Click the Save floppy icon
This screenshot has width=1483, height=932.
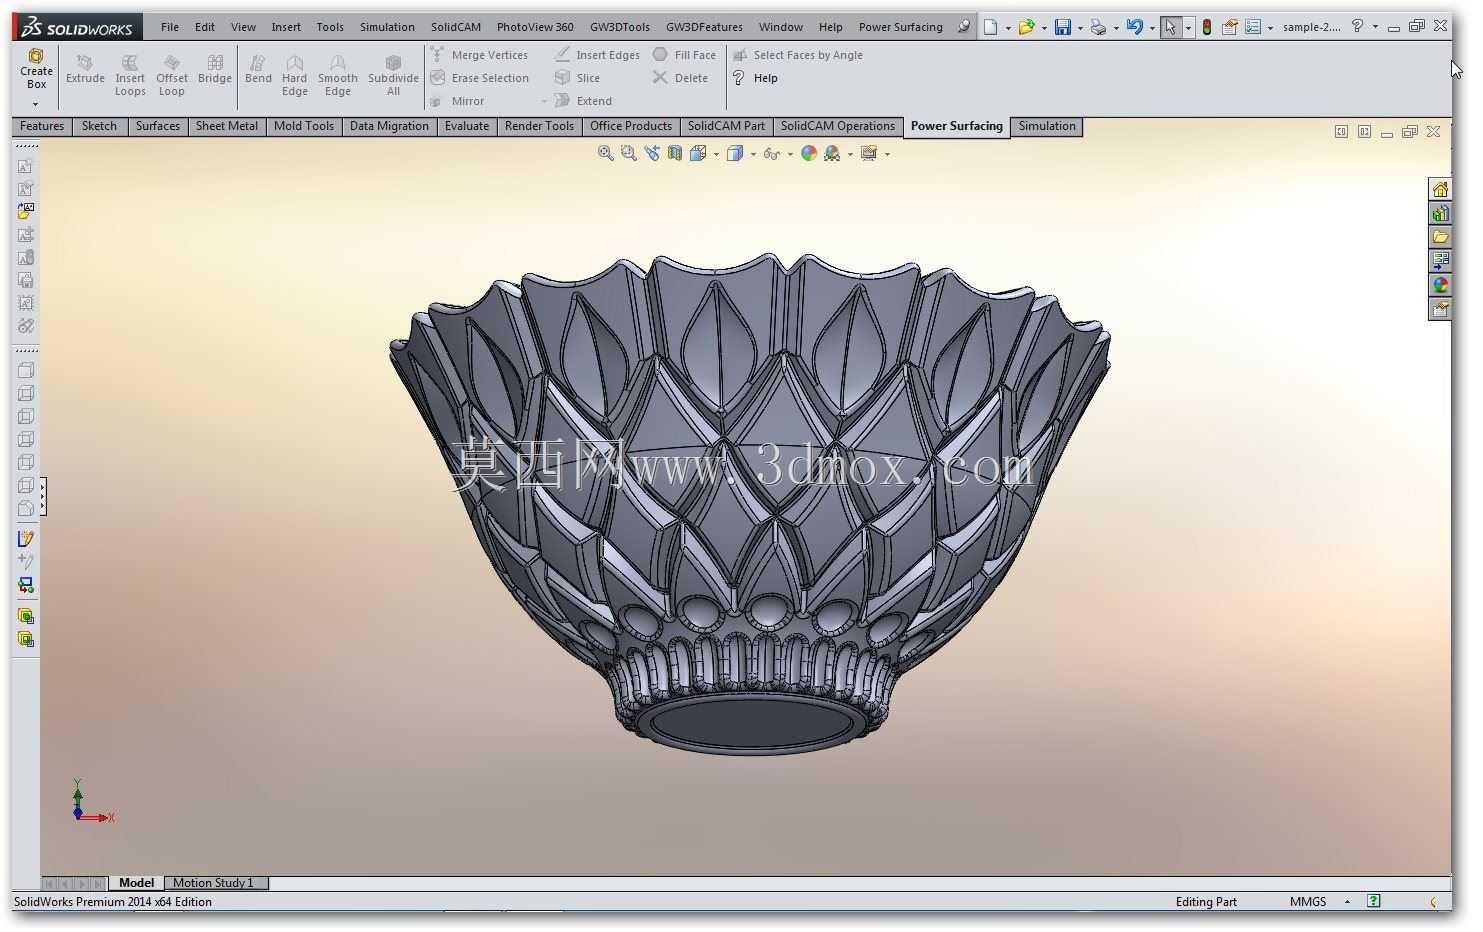point(1063,27)
